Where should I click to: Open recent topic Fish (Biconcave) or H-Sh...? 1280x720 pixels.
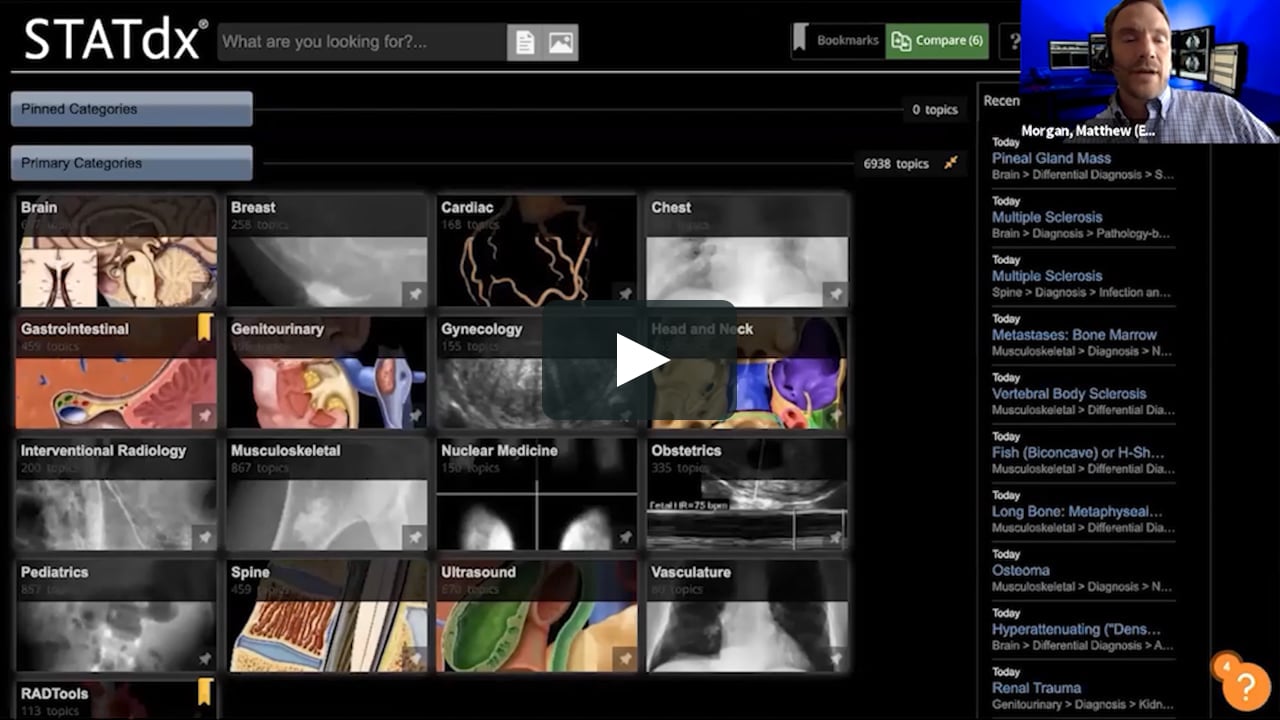point(1078,453)
